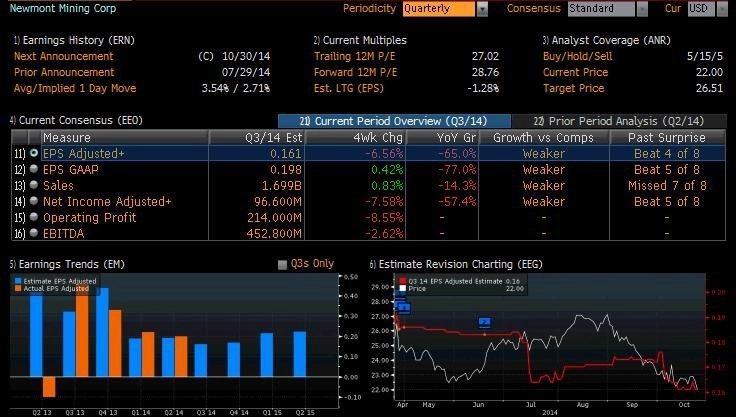The image size is (736, 417).
Task: Click the 4Wk Chg column header
Action: 355,138
